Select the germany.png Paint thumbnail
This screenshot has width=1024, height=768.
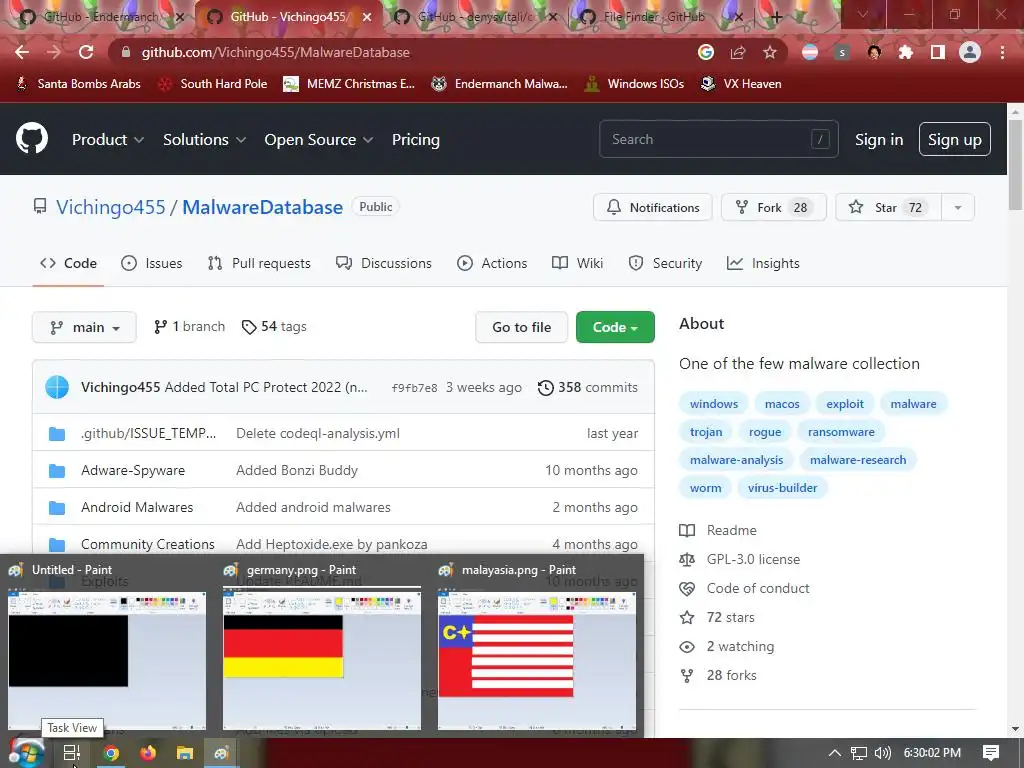pos(322,660)
